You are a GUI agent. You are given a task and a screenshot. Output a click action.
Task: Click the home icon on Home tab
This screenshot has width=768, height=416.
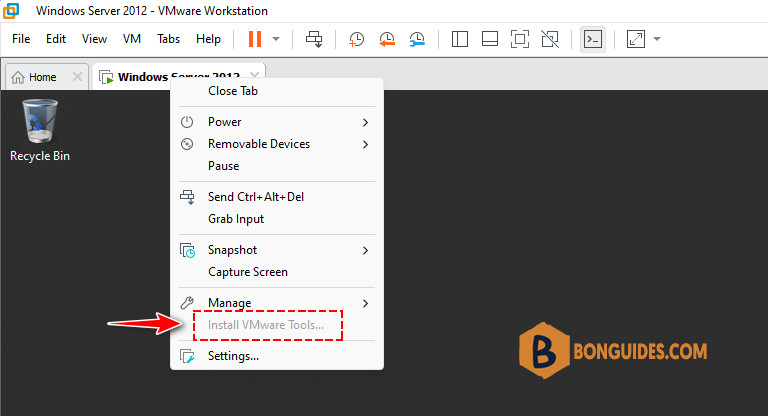point(18,77)
